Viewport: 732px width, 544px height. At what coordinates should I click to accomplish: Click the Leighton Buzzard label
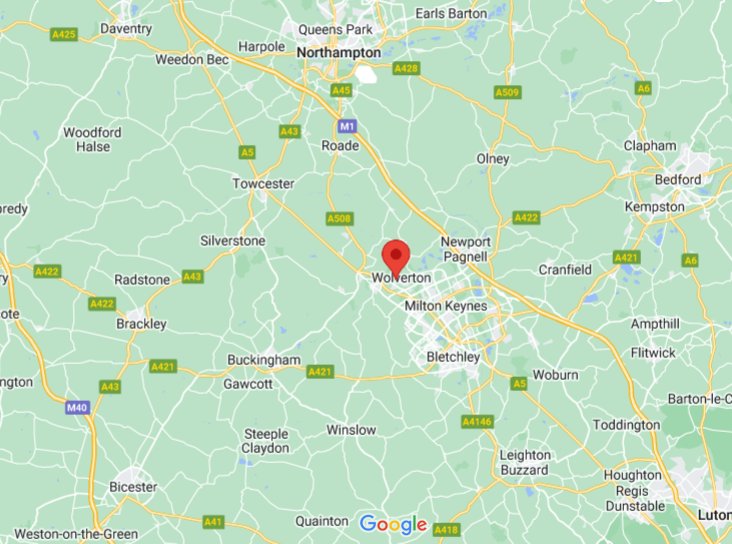[x=525, y=462]
